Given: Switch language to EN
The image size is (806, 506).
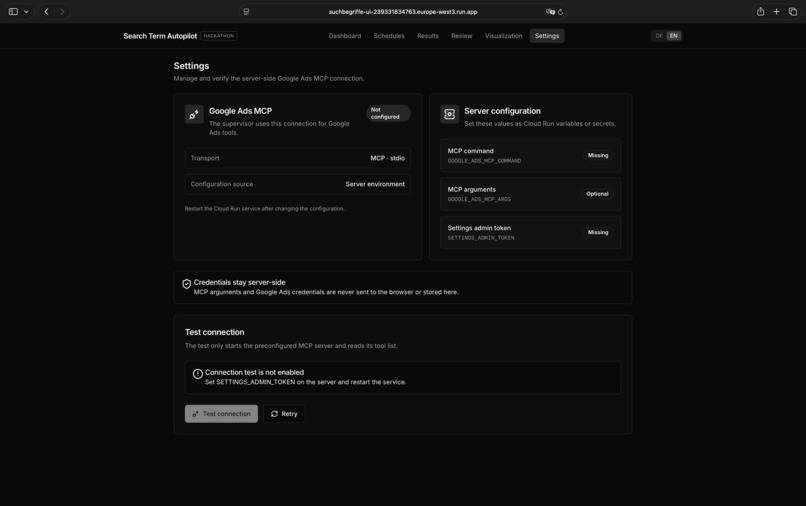Looking at the screenshot, I should (x=673, y=36).
